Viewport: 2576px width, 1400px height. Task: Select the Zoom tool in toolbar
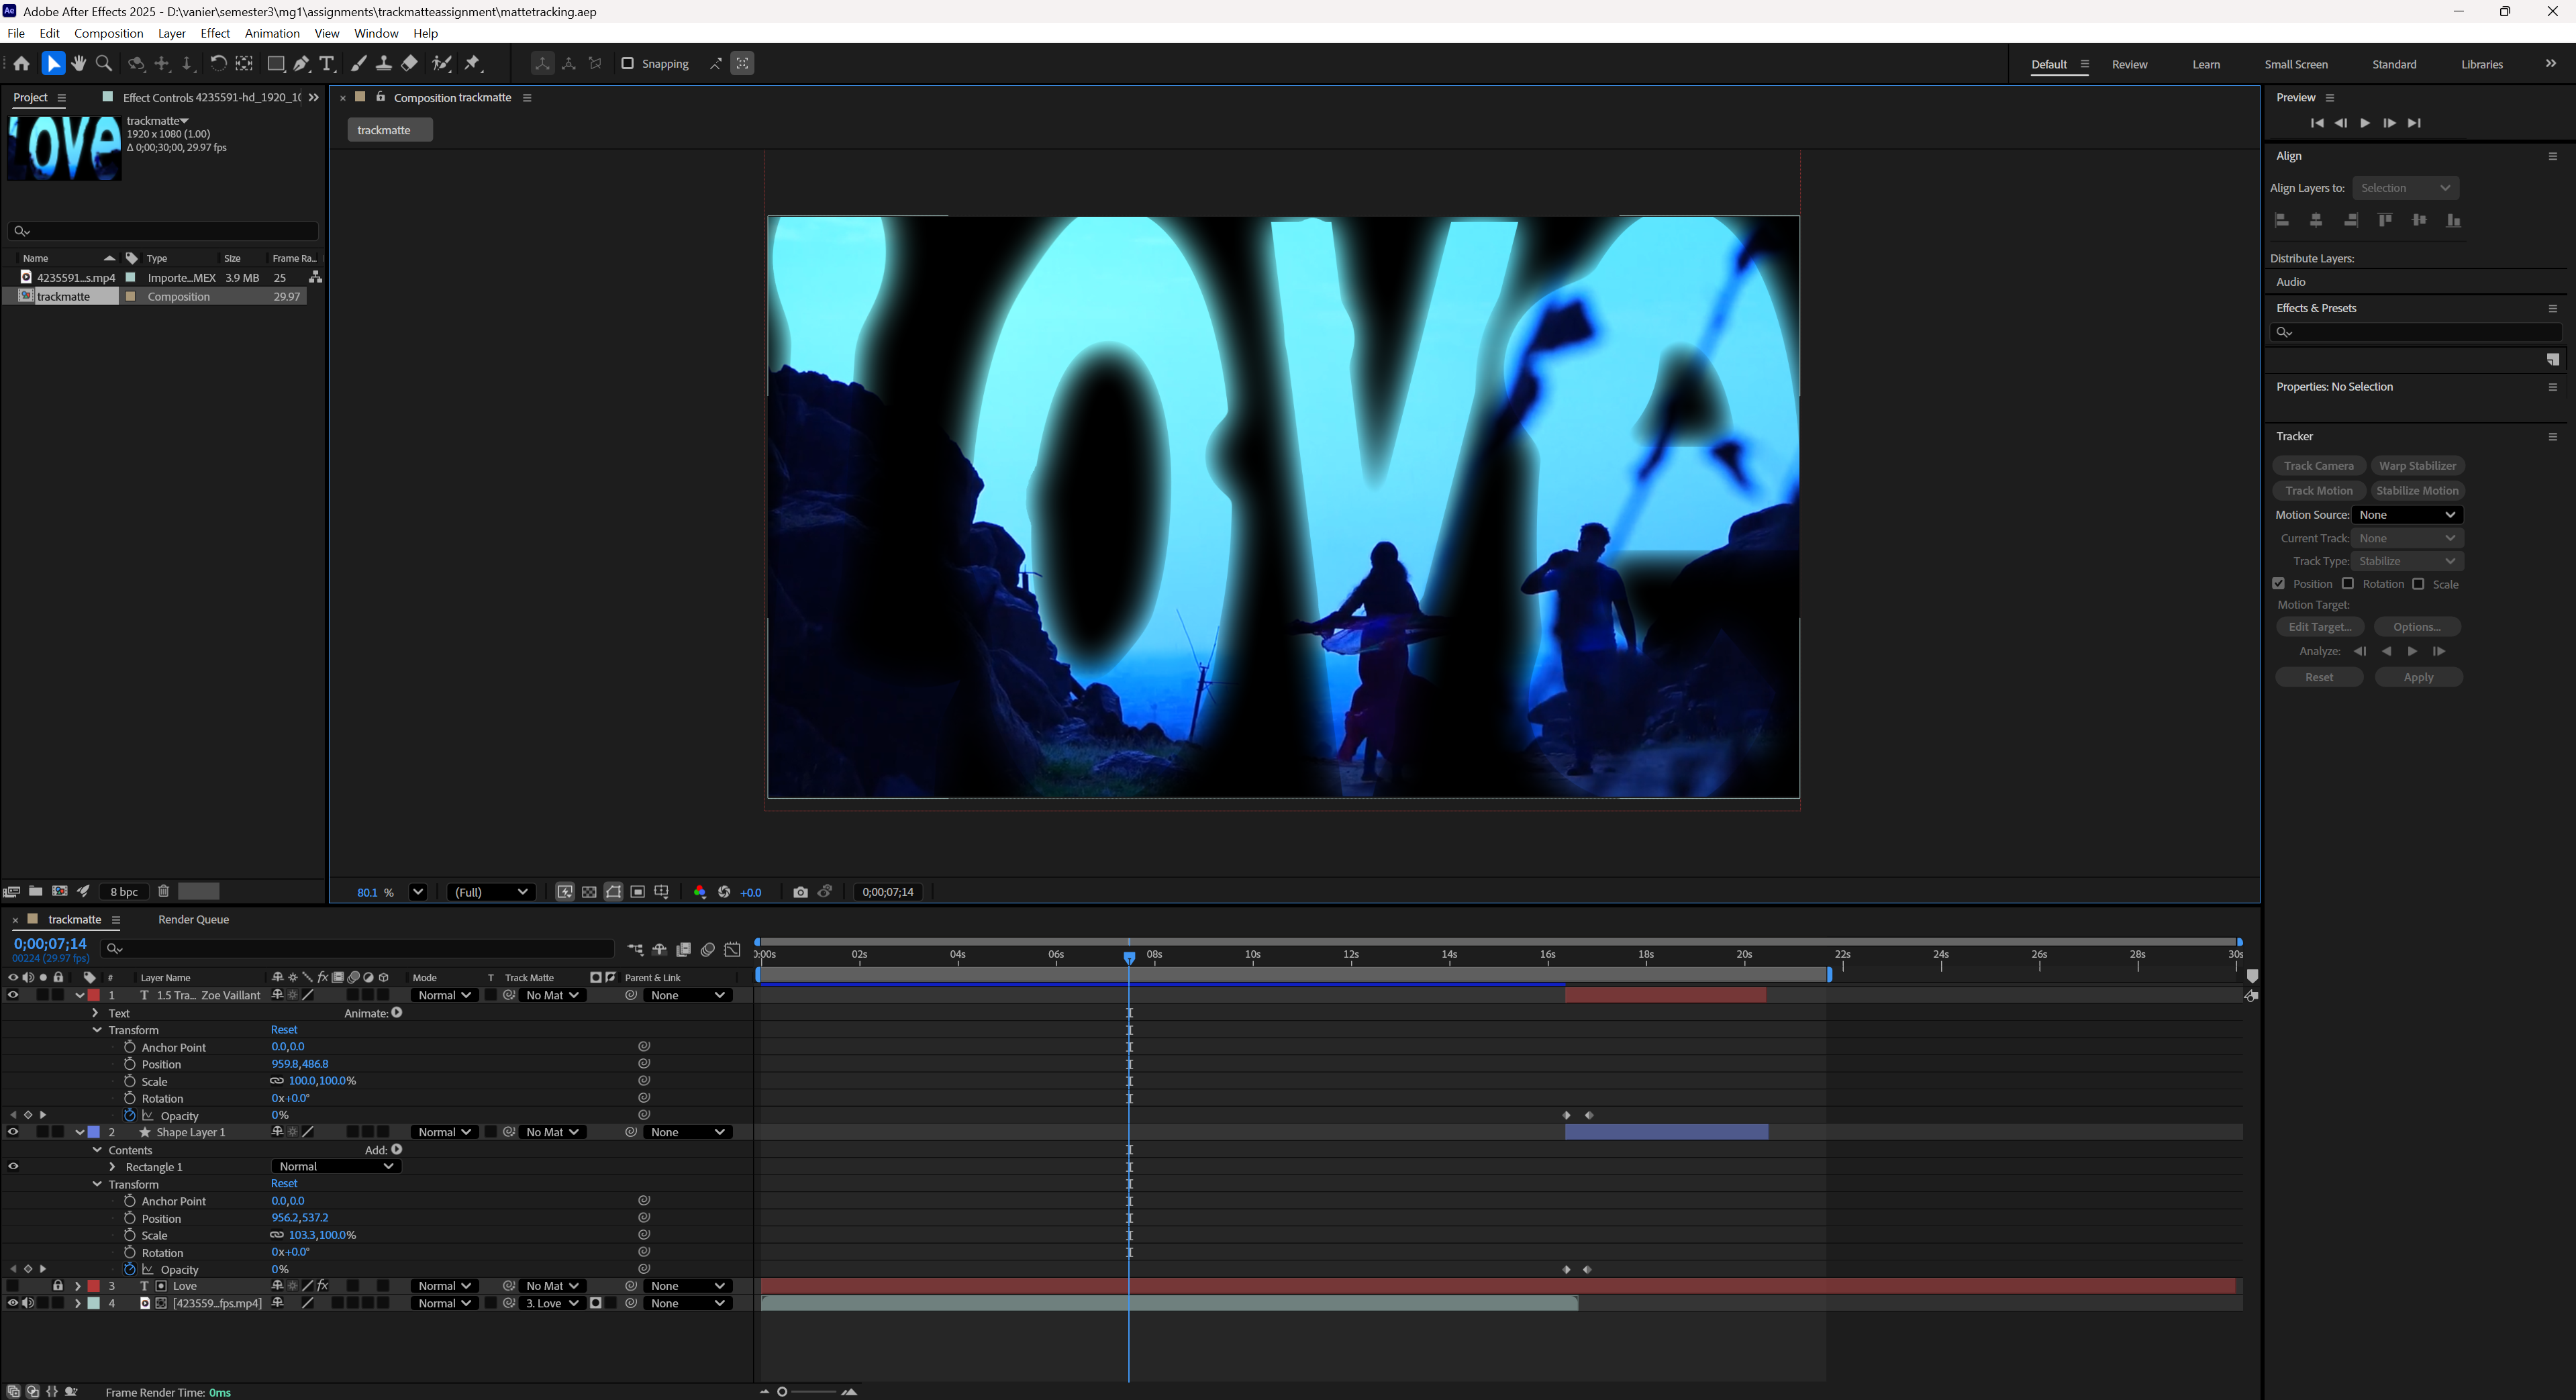pos(104,64)
